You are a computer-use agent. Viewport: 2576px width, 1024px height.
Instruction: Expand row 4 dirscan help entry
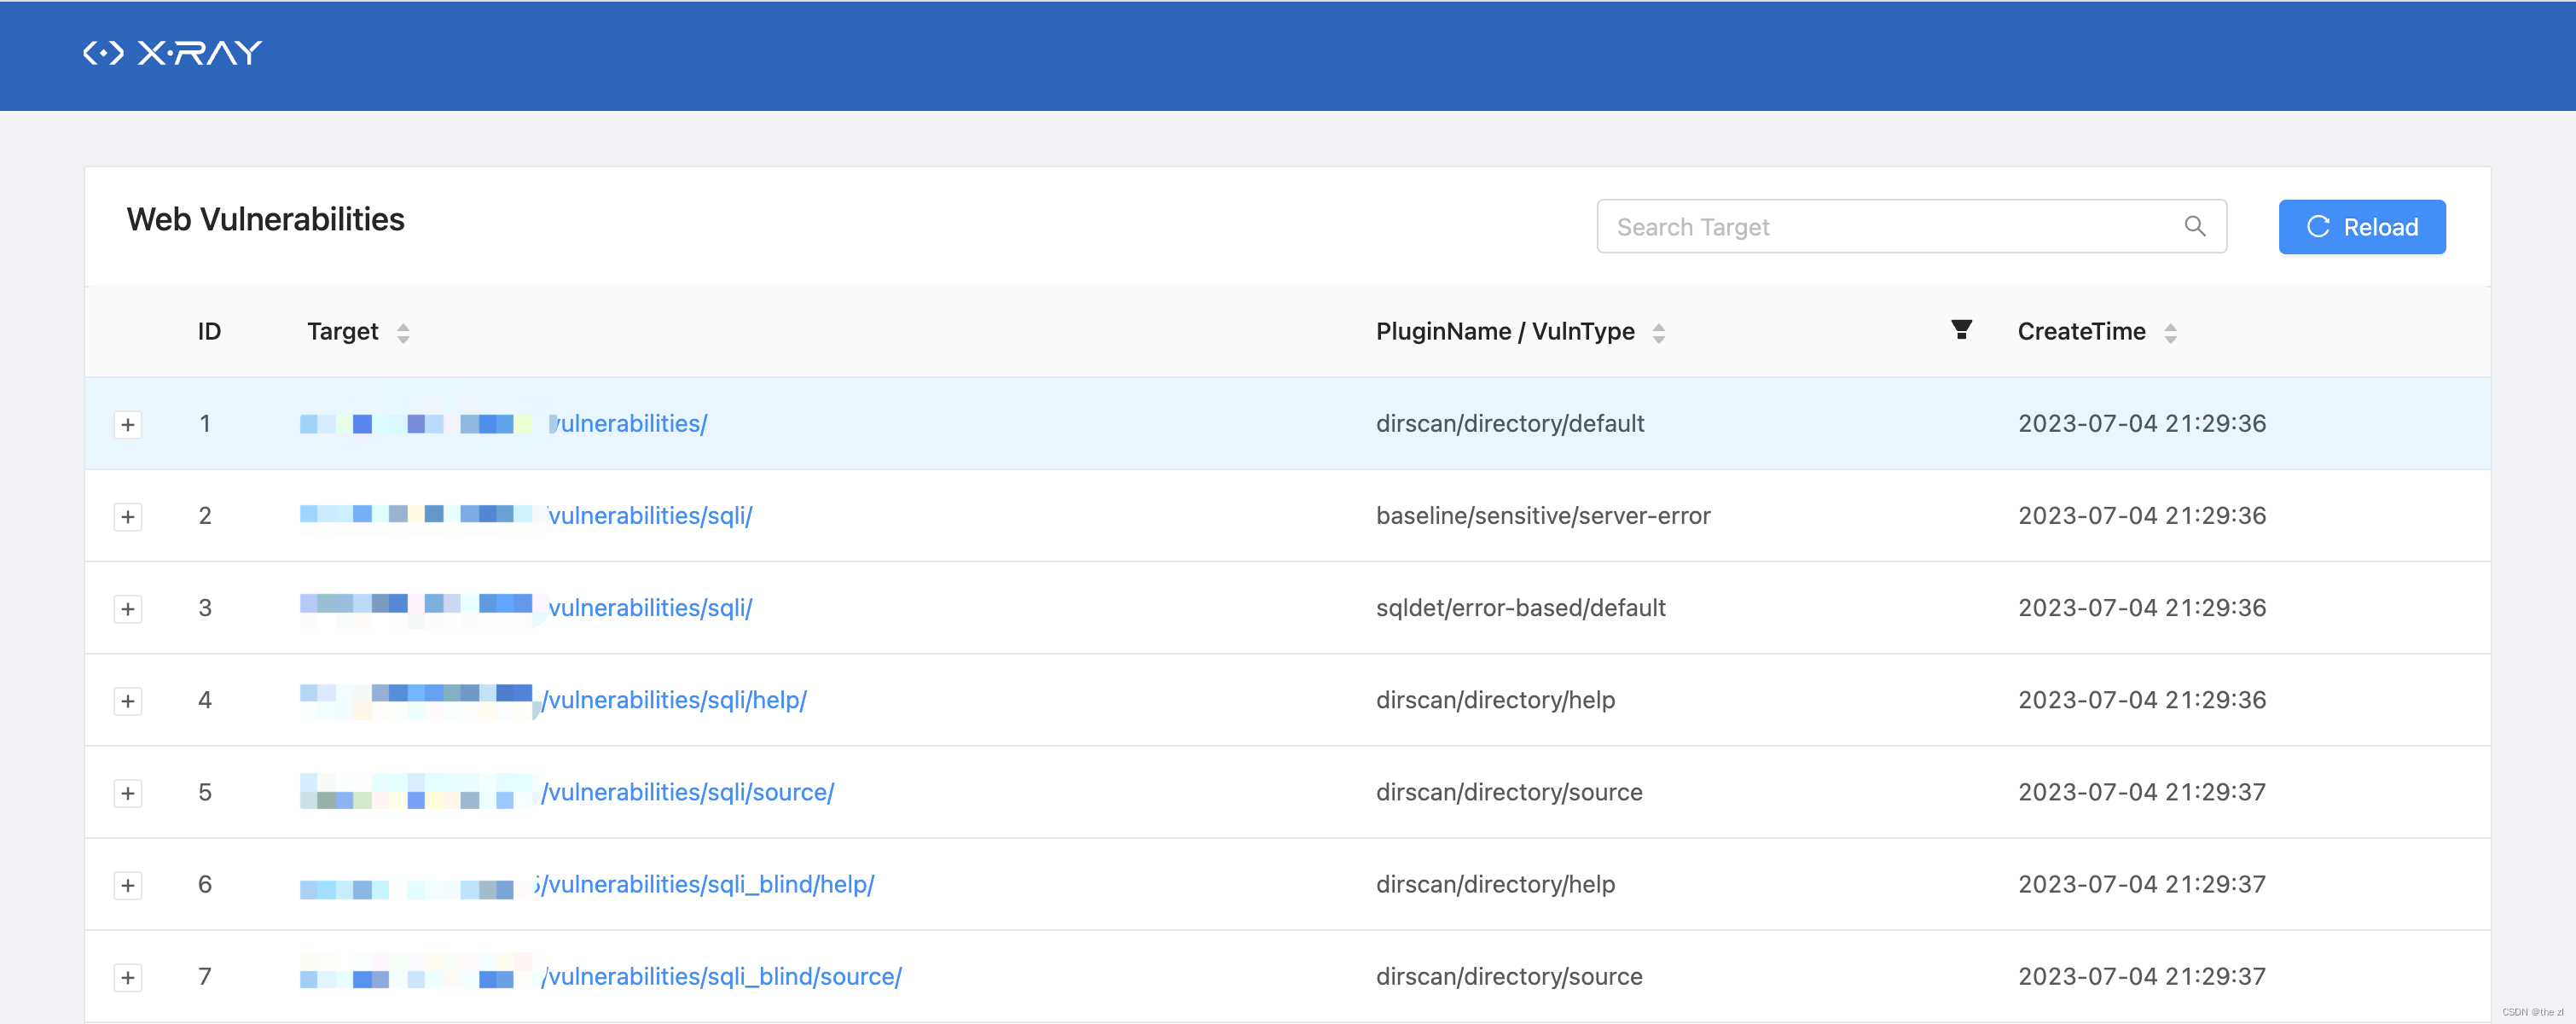[128, 700]
